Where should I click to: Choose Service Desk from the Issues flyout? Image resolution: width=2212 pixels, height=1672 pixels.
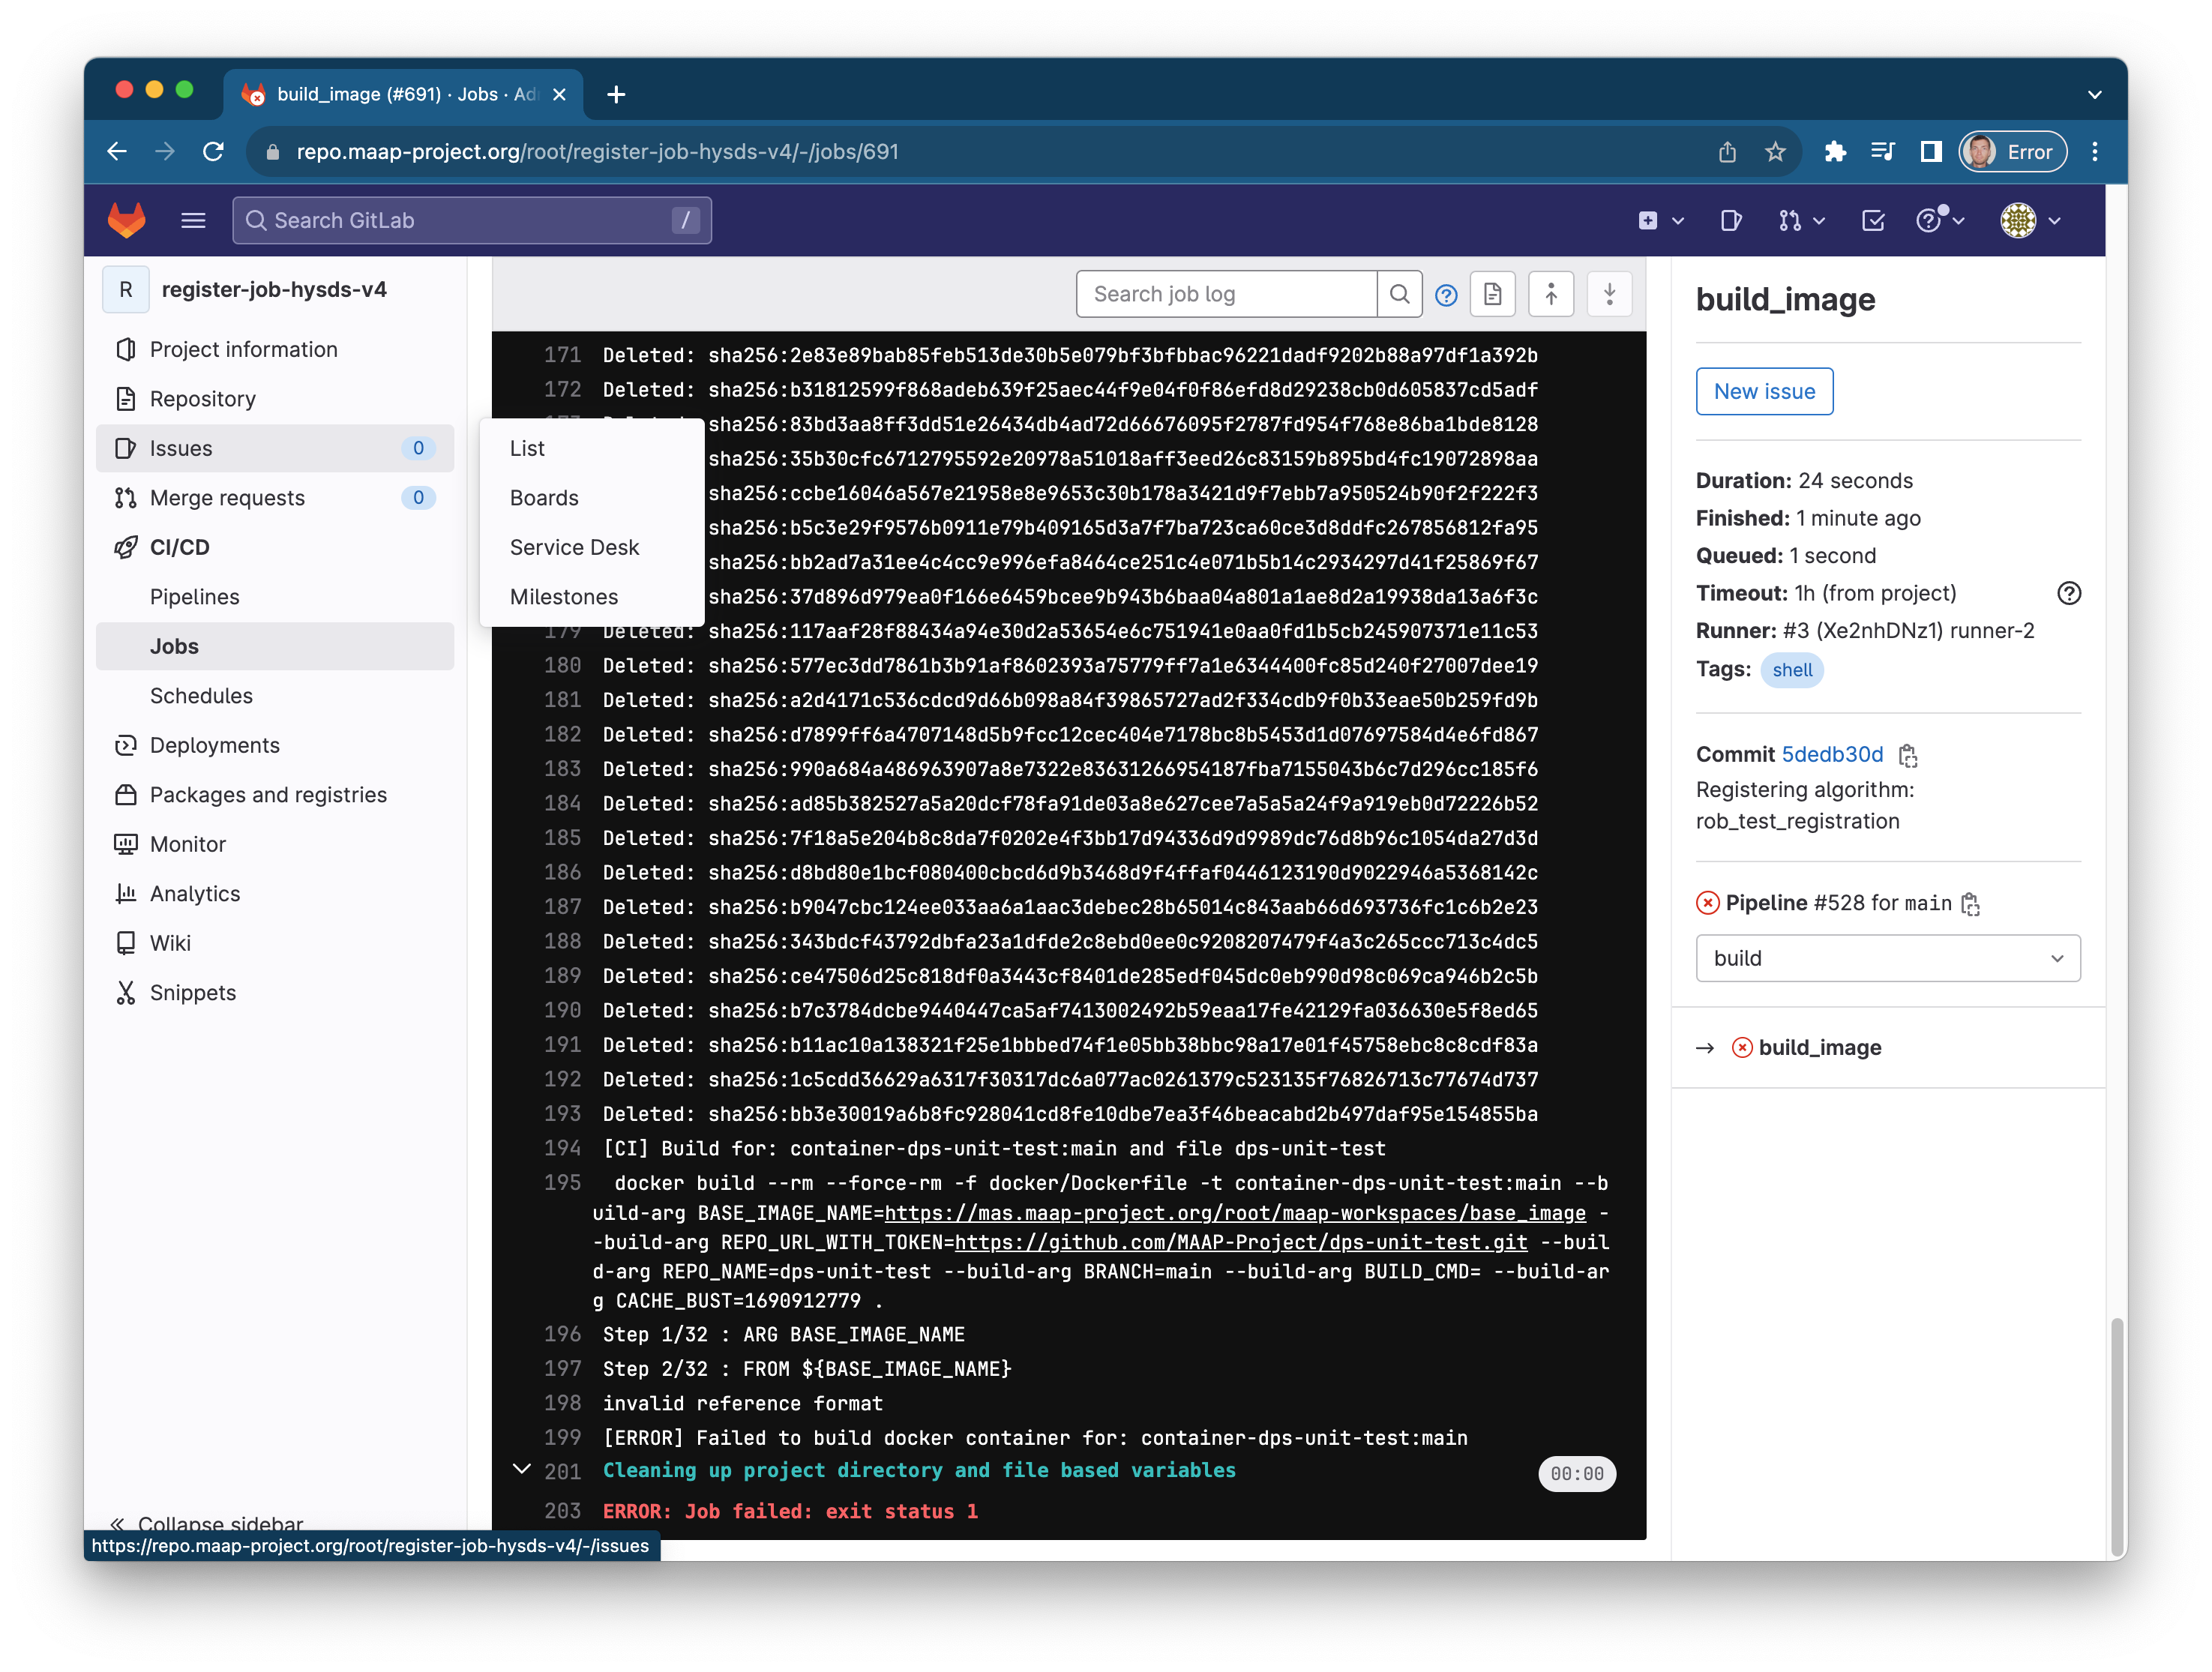592,547
